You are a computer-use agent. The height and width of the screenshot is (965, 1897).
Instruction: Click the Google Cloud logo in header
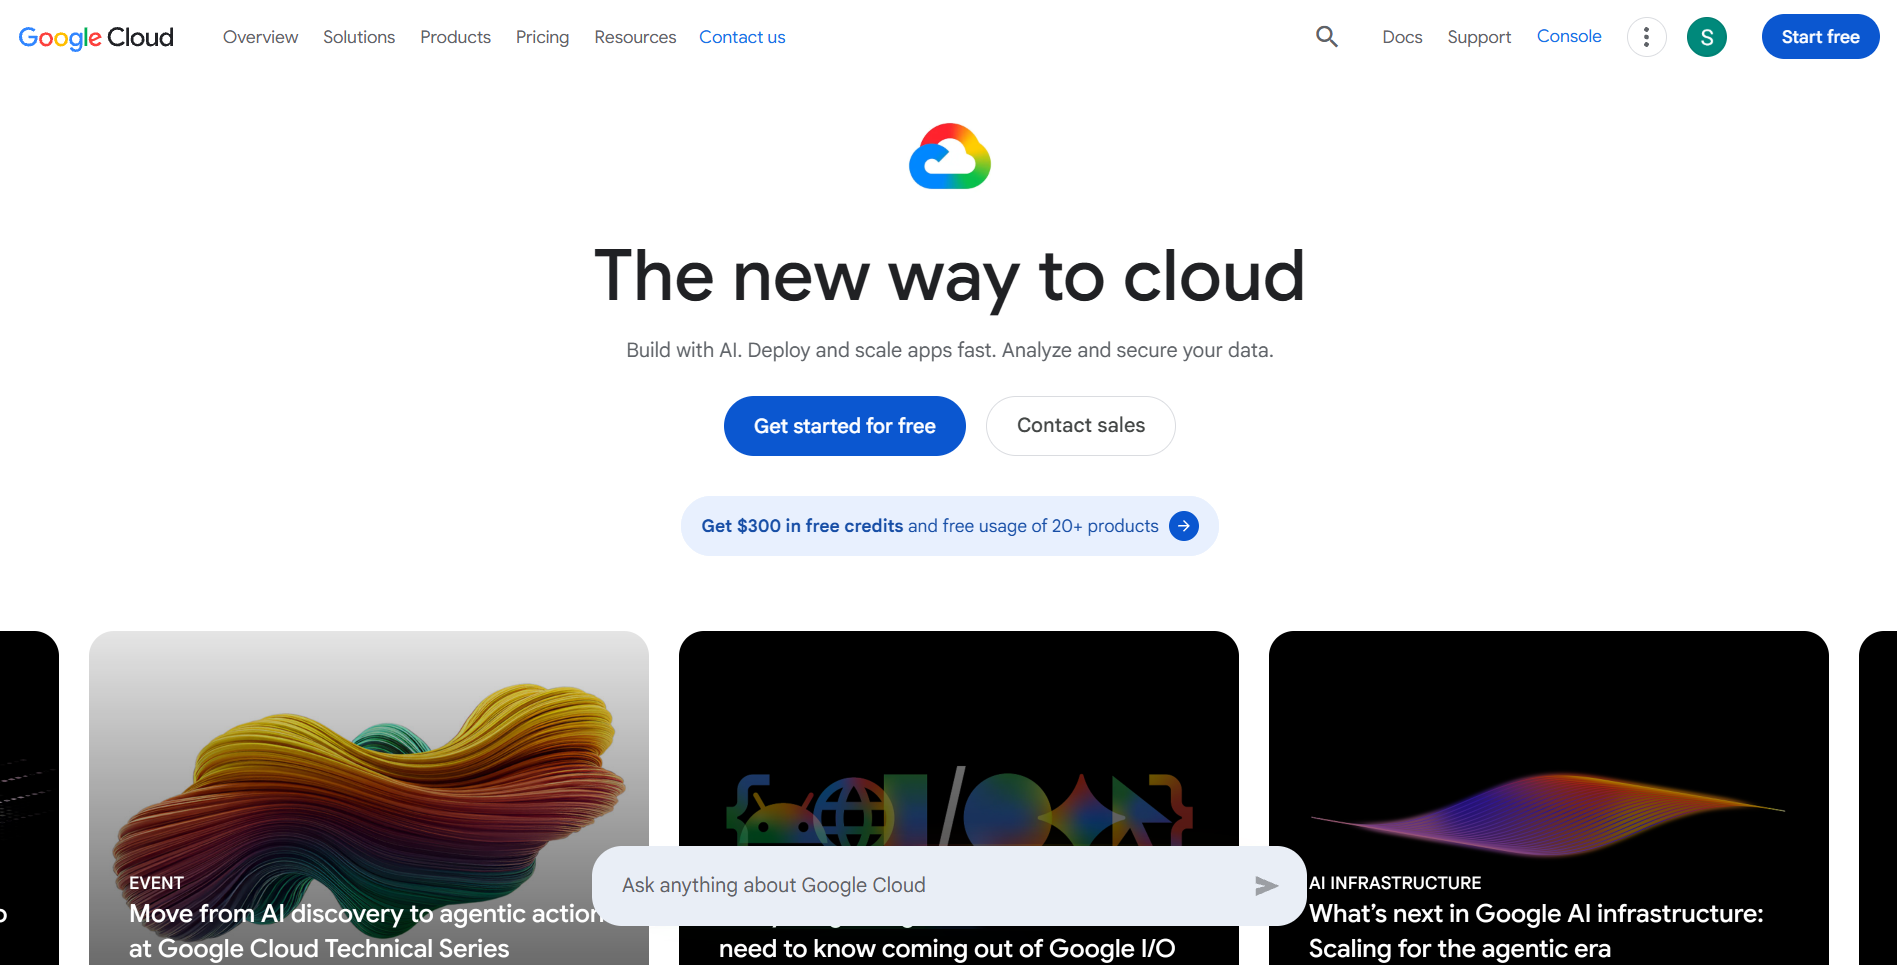pos(96,37)
